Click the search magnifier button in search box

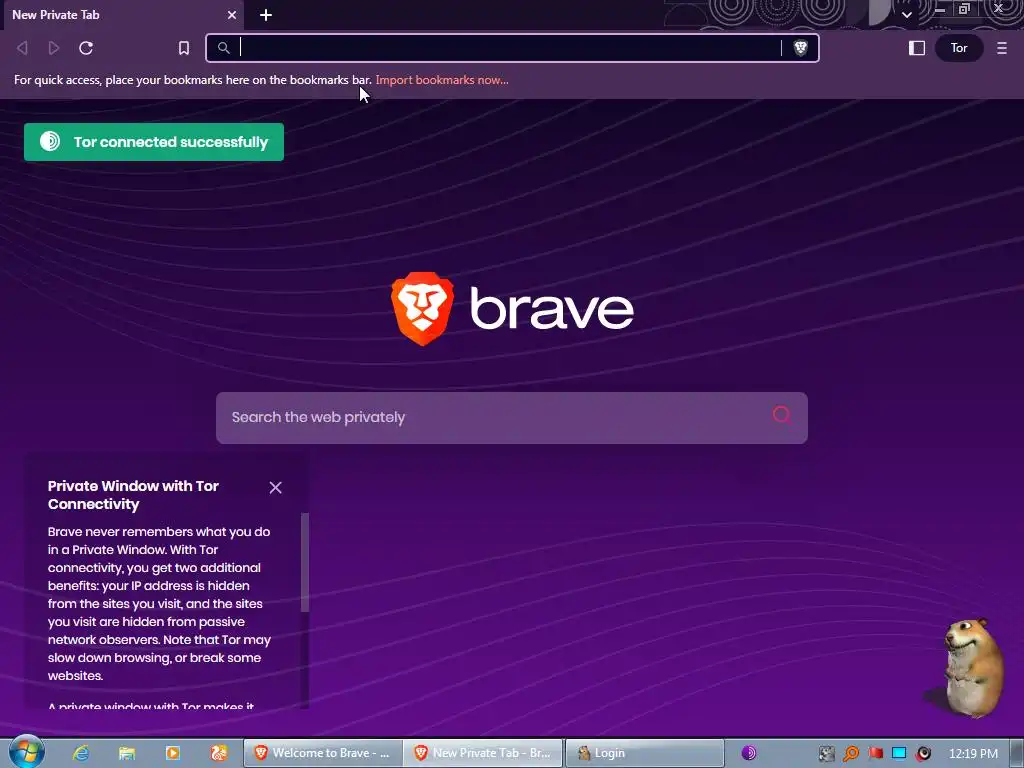tap(782, 415)
